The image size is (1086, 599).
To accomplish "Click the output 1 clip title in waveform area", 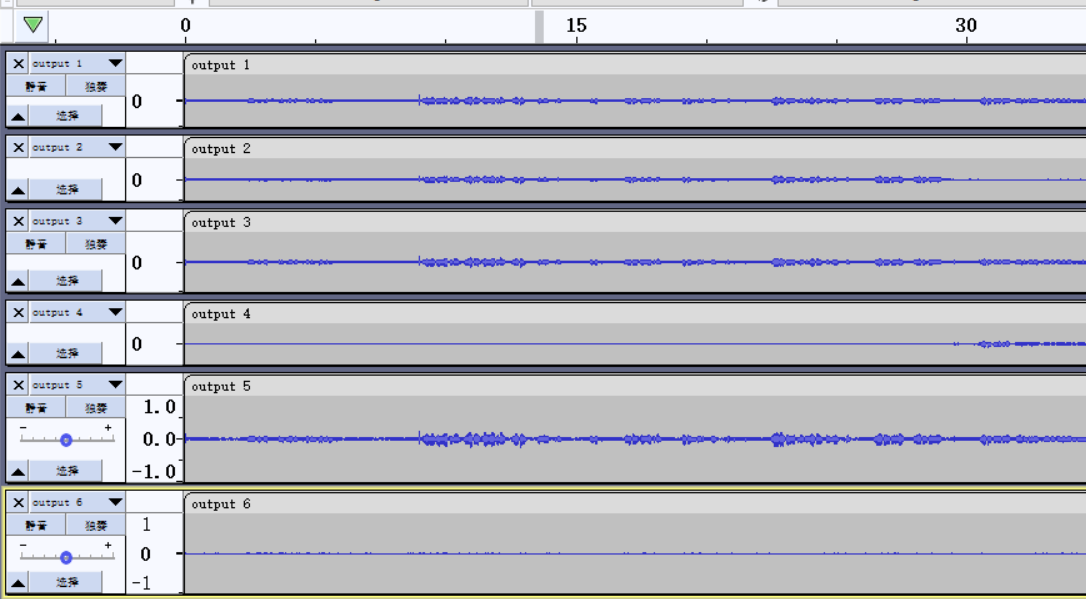I will 220,65.
